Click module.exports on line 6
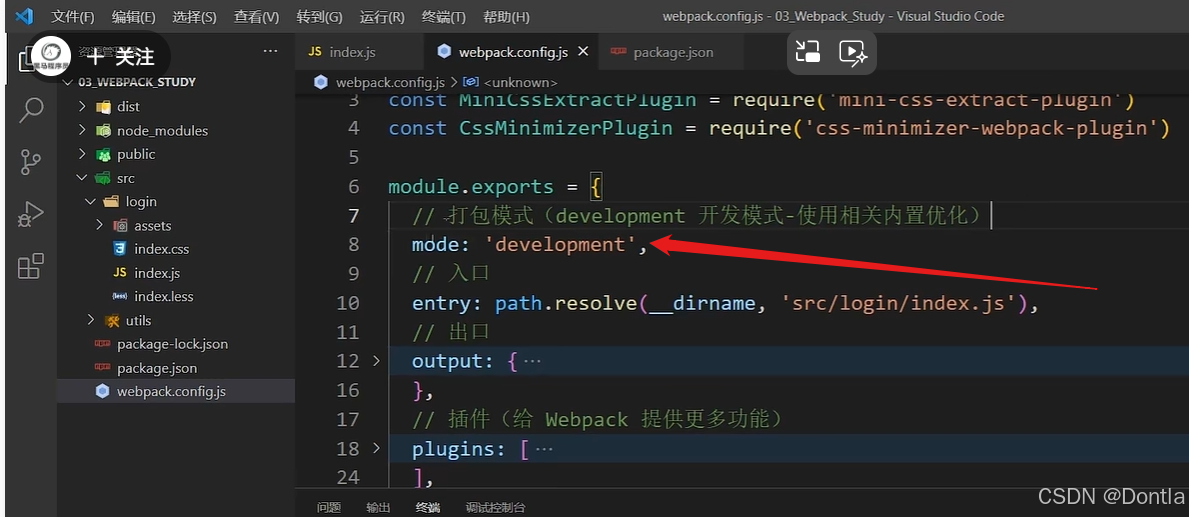The image size is (1189, 517). [x=471, y=186]
